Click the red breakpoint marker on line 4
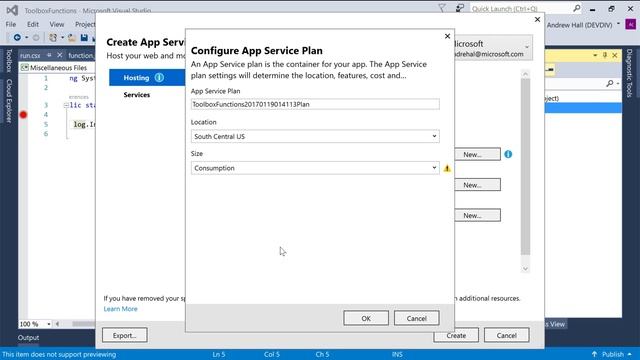Viewport: 640px width, 360px height. pyautogui.click(x=23, y=115)
